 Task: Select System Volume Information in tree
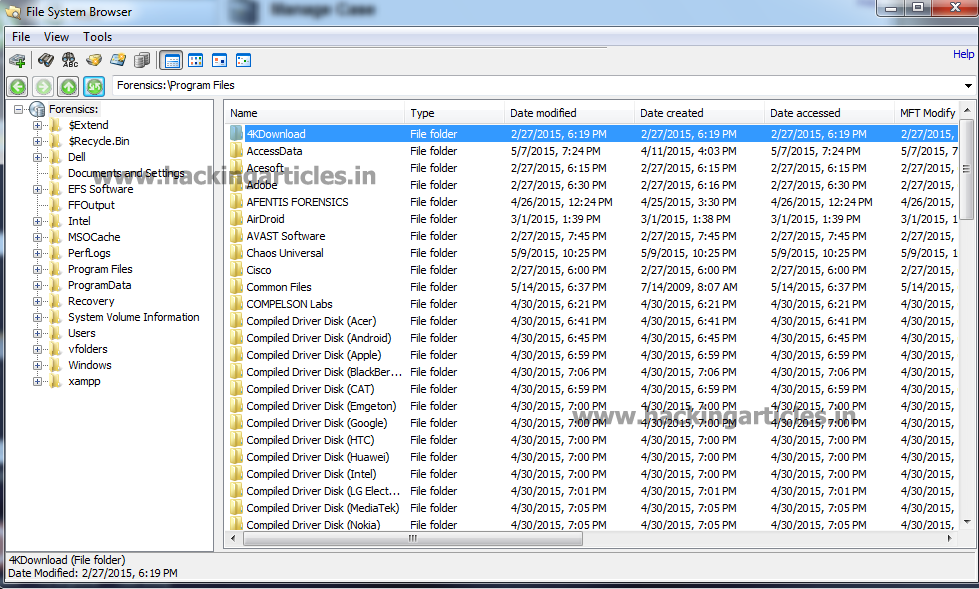(x=134, y=317)
